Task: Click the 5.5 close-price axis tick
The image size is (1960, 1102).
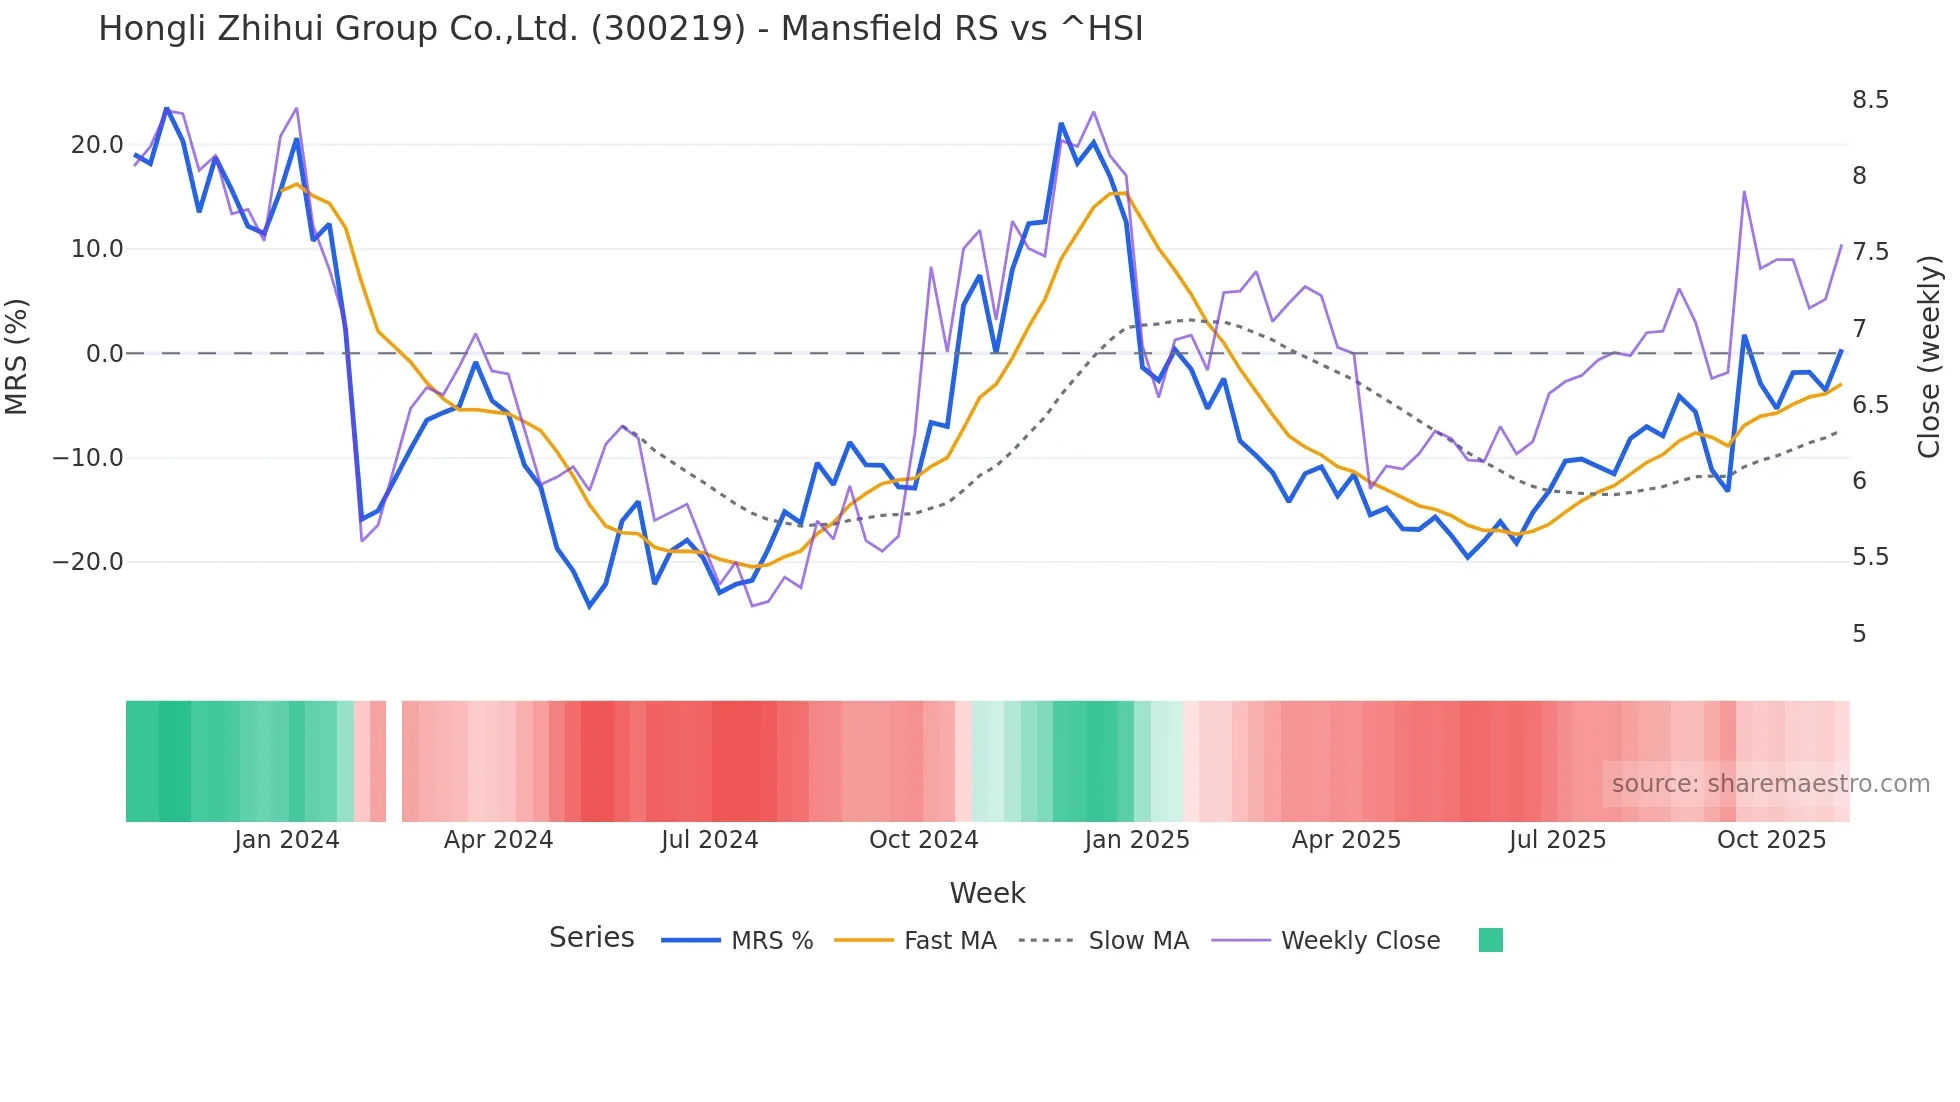Action: point(1870,557)
